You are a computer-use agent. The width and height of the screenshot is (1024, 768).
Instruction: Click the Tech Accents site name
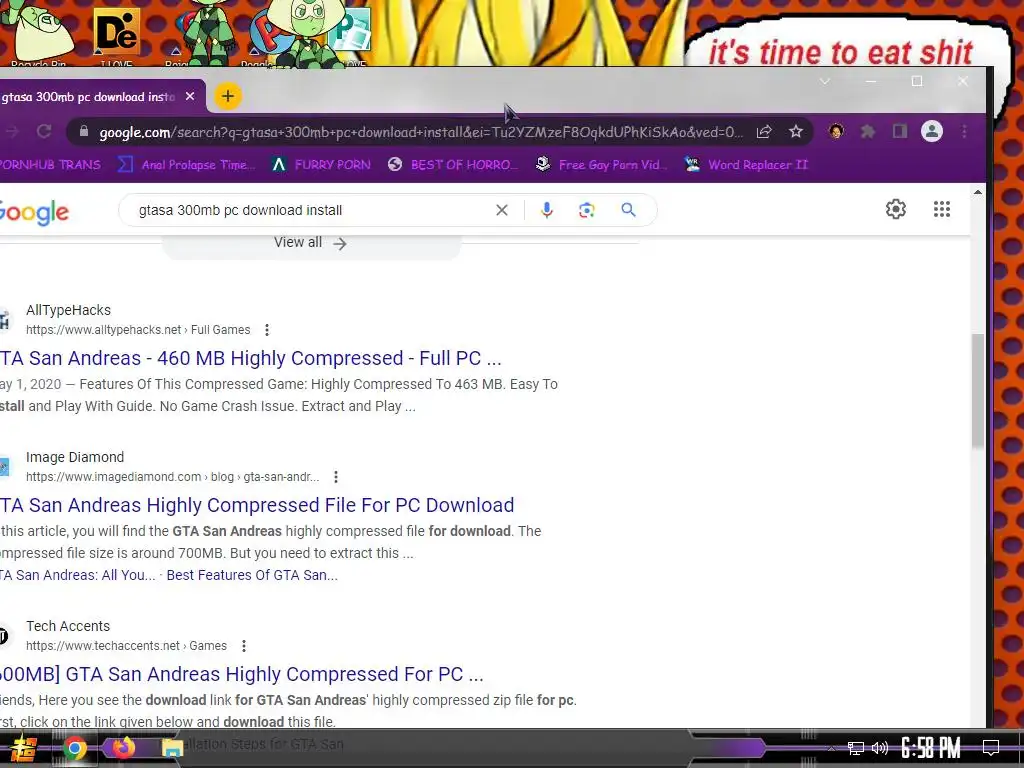click(68, 626)
